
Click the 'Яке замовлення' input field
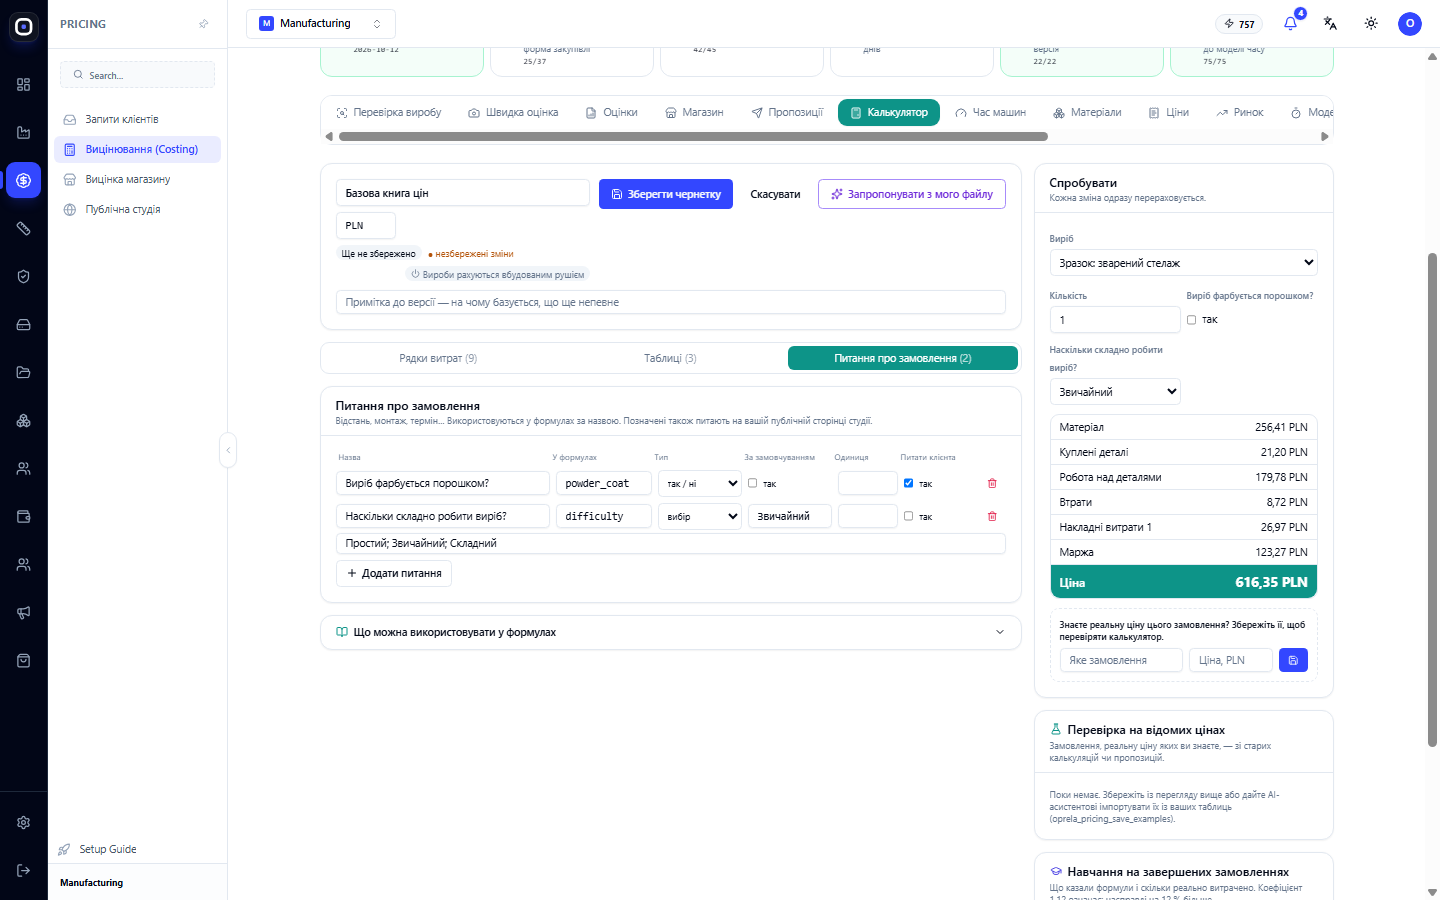[x=1121, y=660]
